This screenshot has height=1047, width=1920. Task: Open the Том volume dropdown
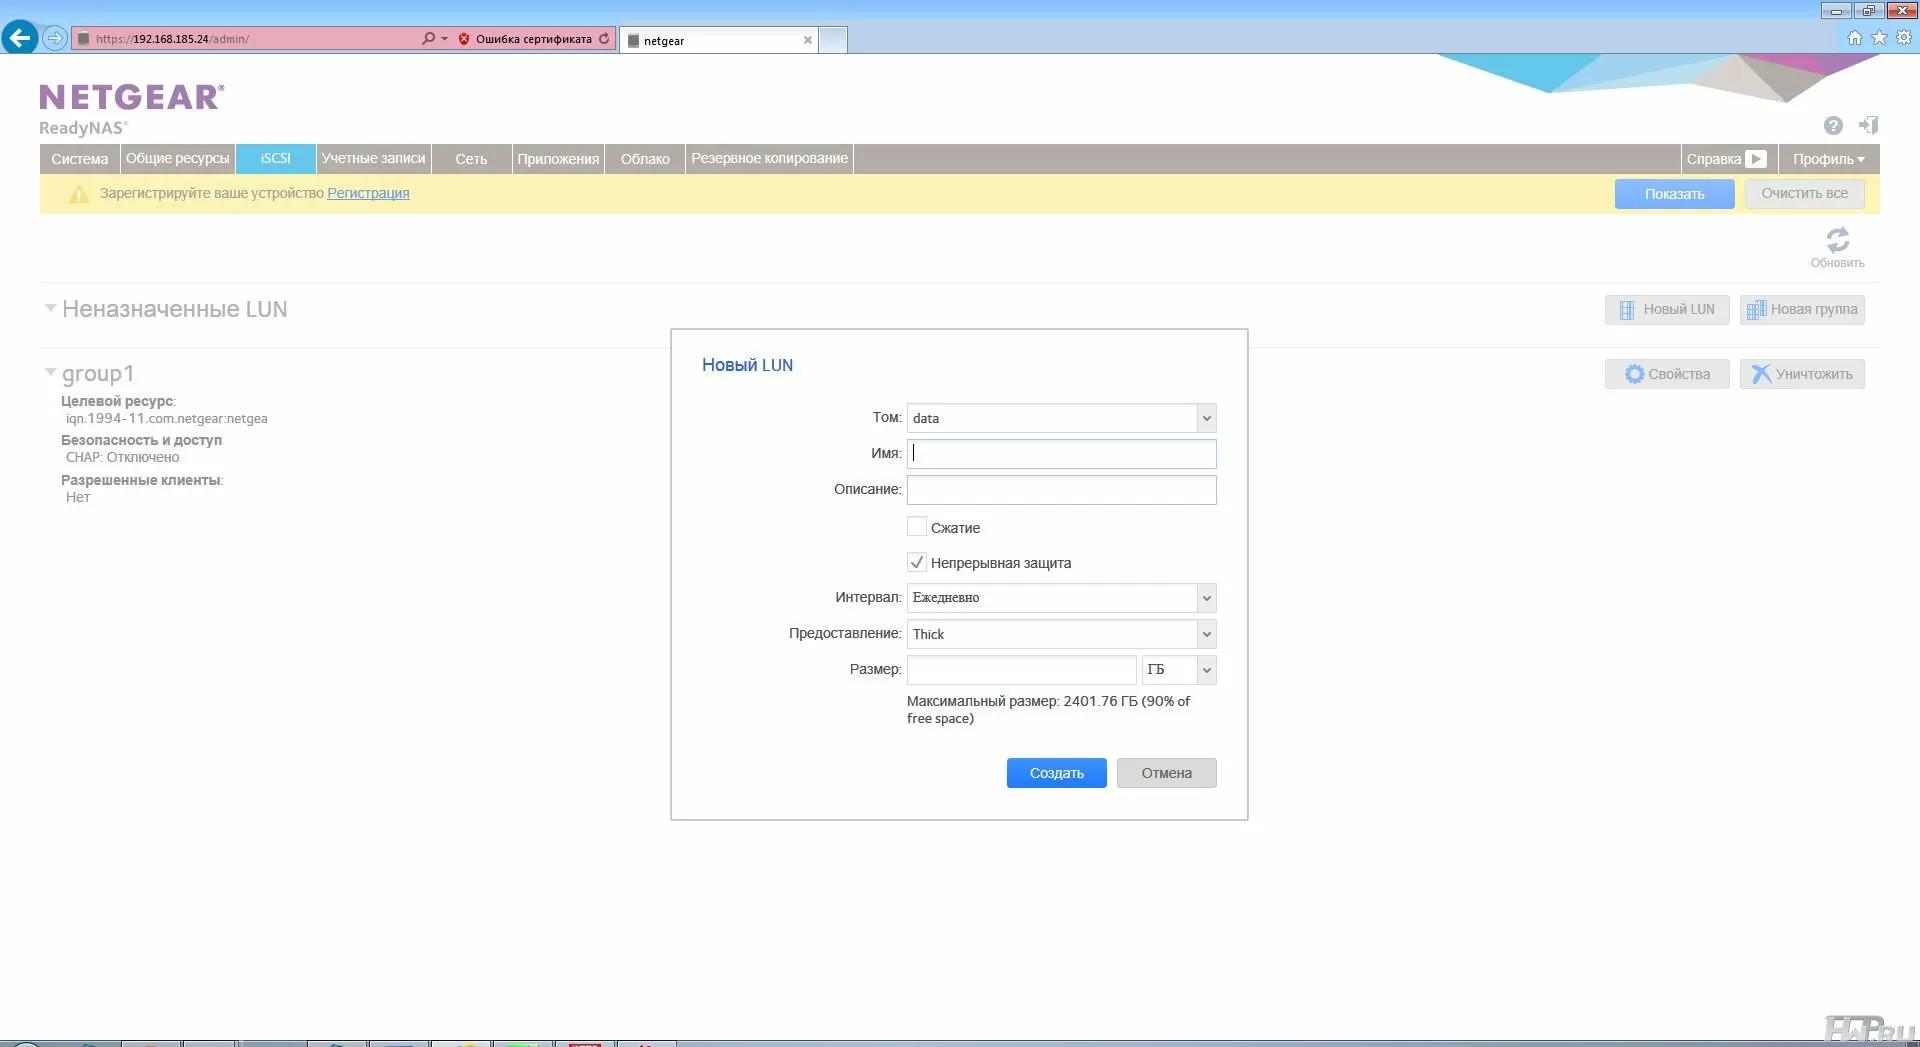coord(1206,418)
